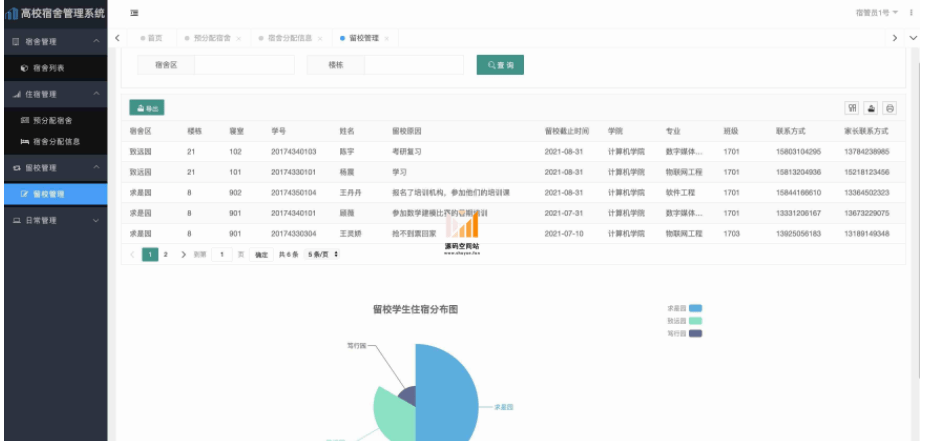Collapse the 住宿管理 sidebar group

(56, 94)
